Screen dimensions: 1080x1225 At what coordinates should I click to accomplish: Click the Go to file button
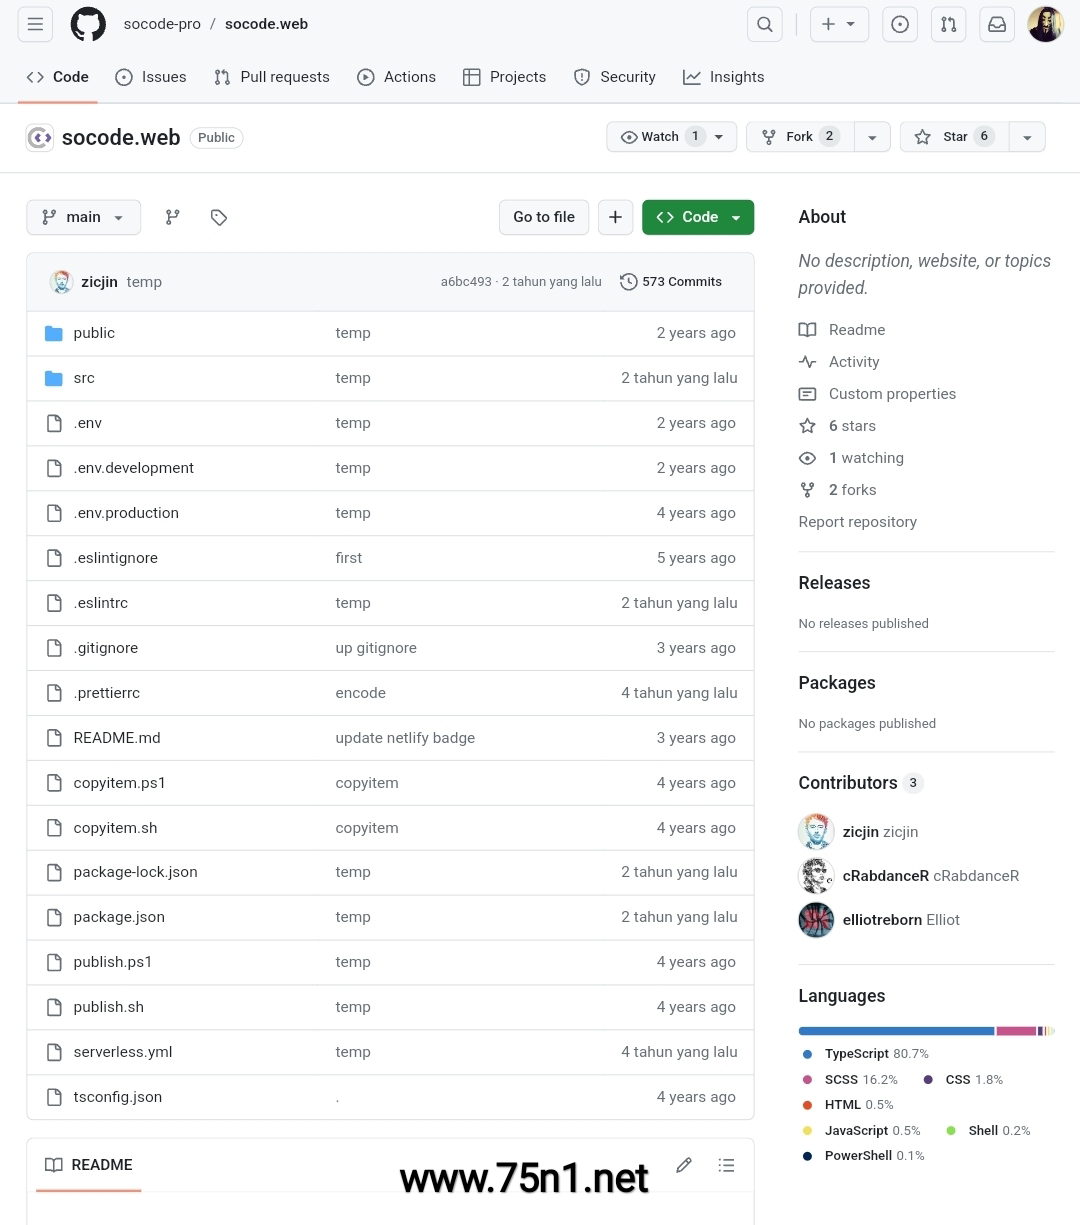point(544,217)
